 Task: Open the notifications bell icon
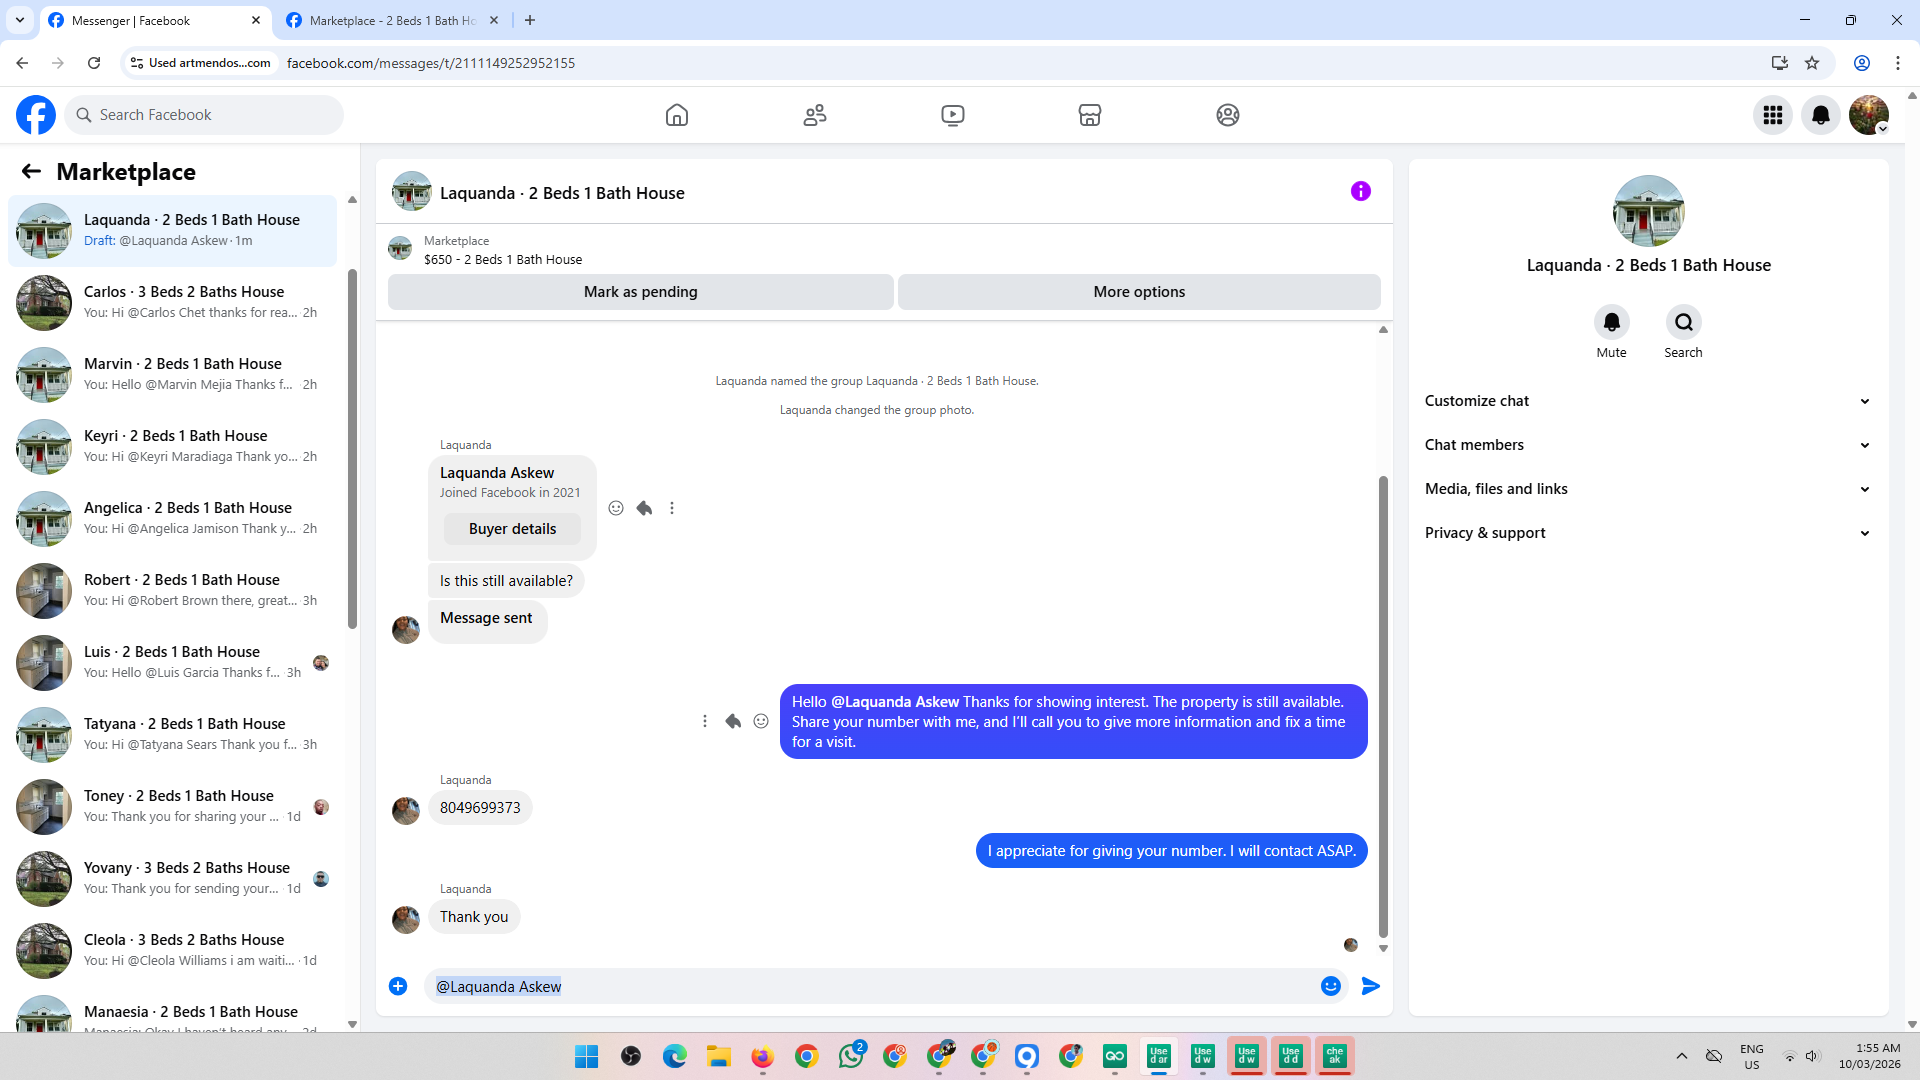point(1821,115)
